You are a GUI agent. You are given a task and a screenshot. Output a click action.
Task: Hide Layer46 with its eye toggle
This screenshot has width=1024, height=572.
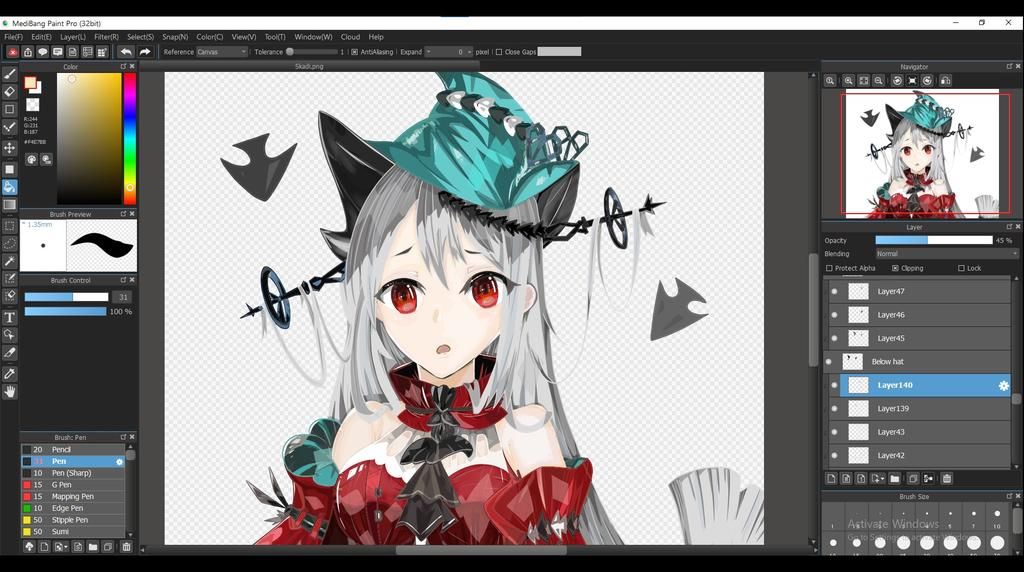835,315
